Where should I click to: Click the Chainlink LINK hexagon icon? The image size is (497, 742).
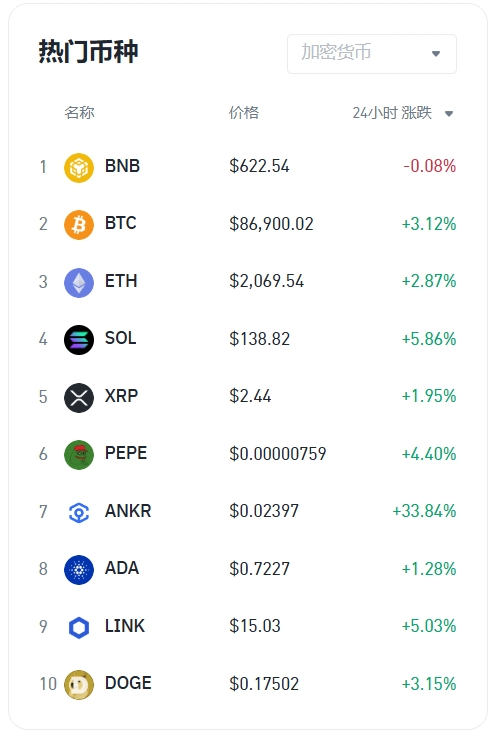click(x=79, y=627)
